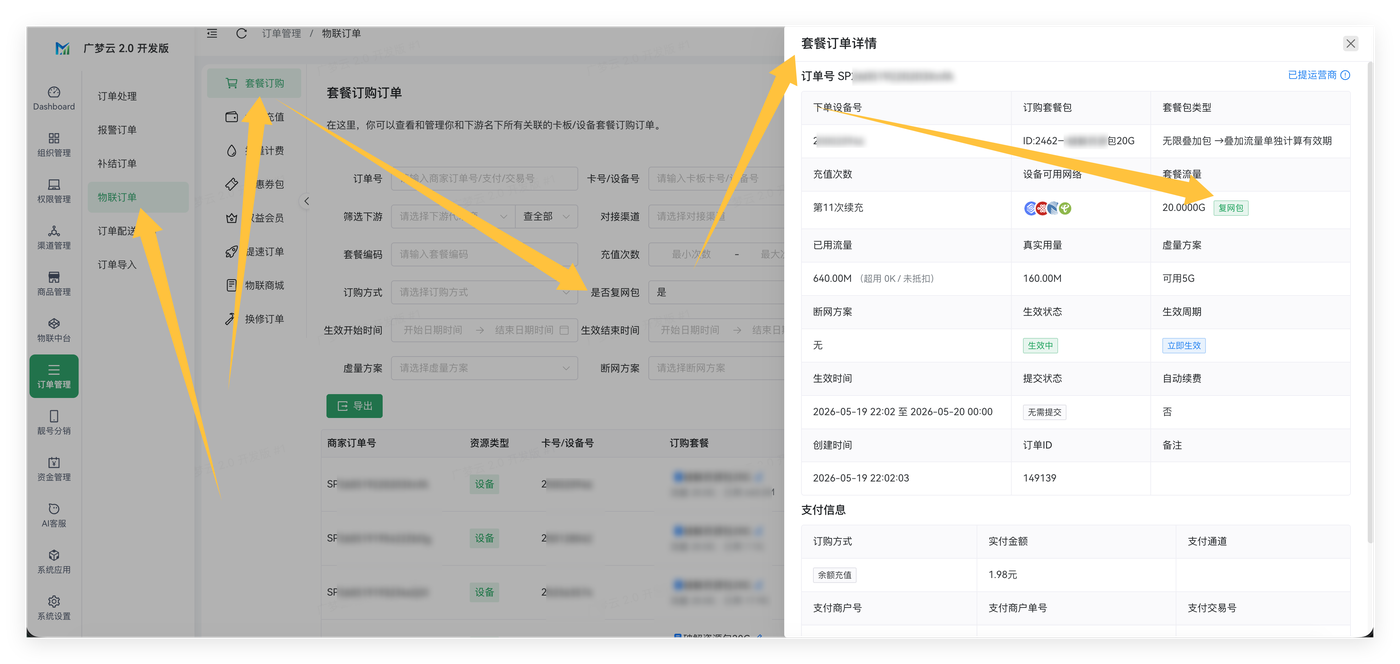Open 组织管理 in the sidebar

click(x=54, y=144)
